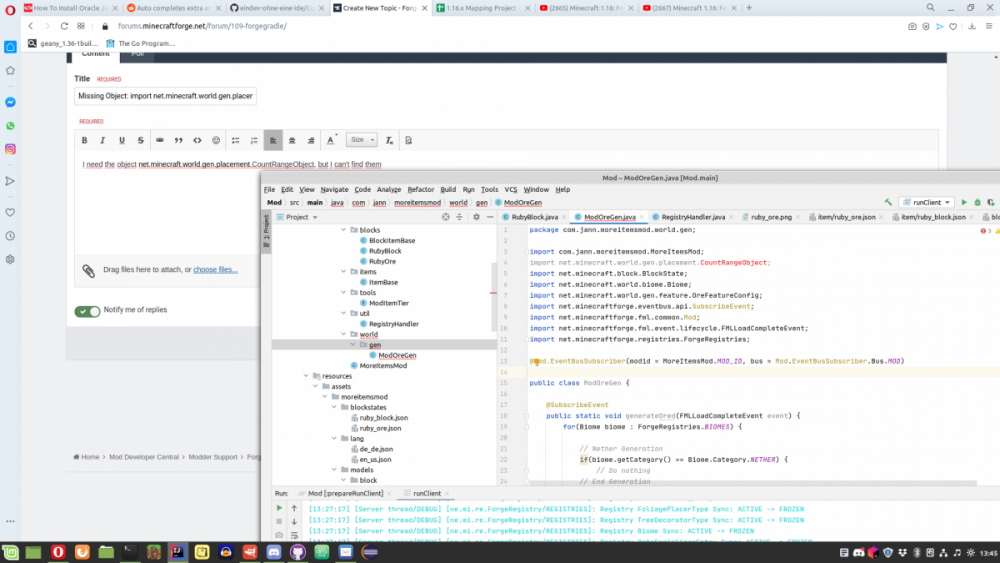Screen dimensions: 1000x563
Task: Open WhatsApp in the Opera sidebar
Action: (x=10, y=126)
